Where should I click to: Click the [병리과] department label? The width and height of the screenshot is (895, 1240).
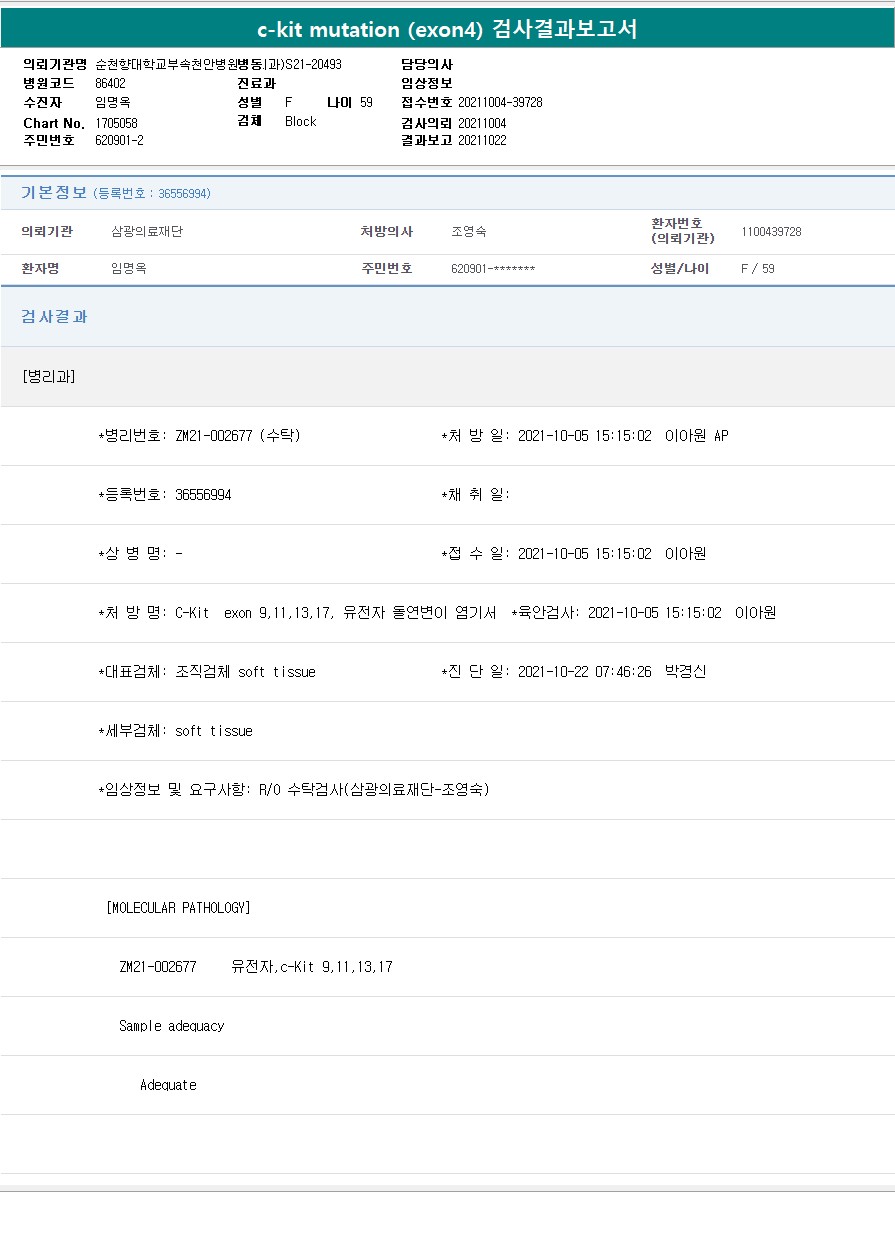click(x=48, y=376)
